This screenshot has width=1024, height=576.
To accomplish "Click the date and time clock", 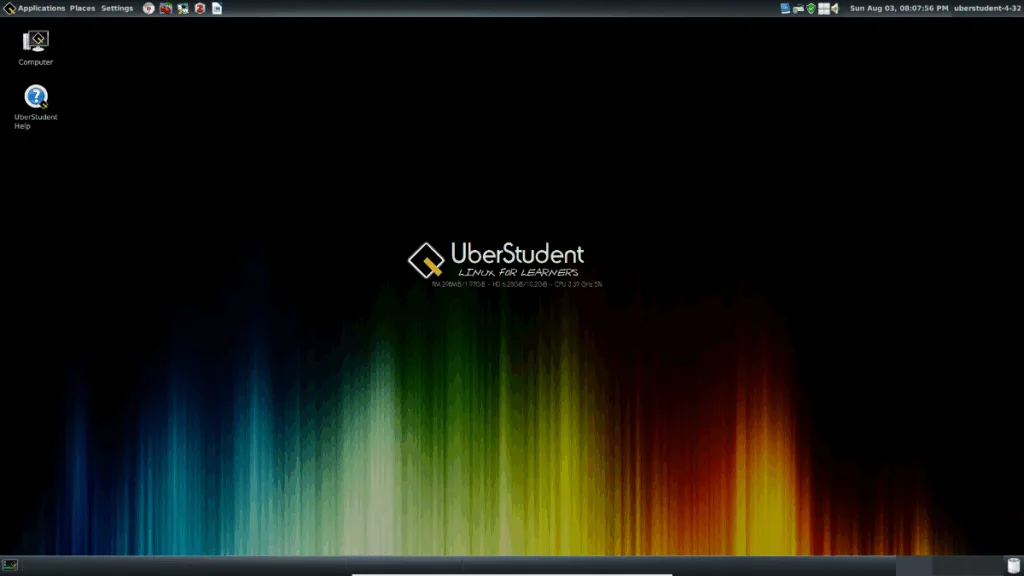I will pos(898,8).
